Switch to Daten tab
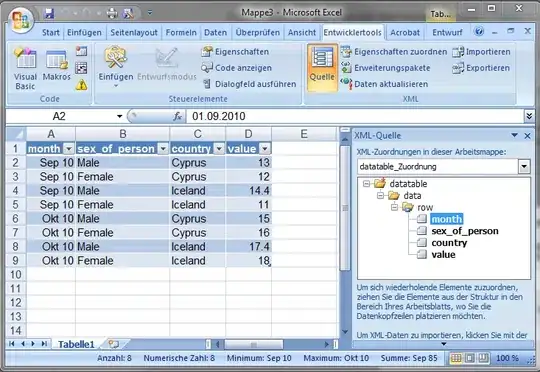The image size is (540, 372). click(x=215, y=32)
